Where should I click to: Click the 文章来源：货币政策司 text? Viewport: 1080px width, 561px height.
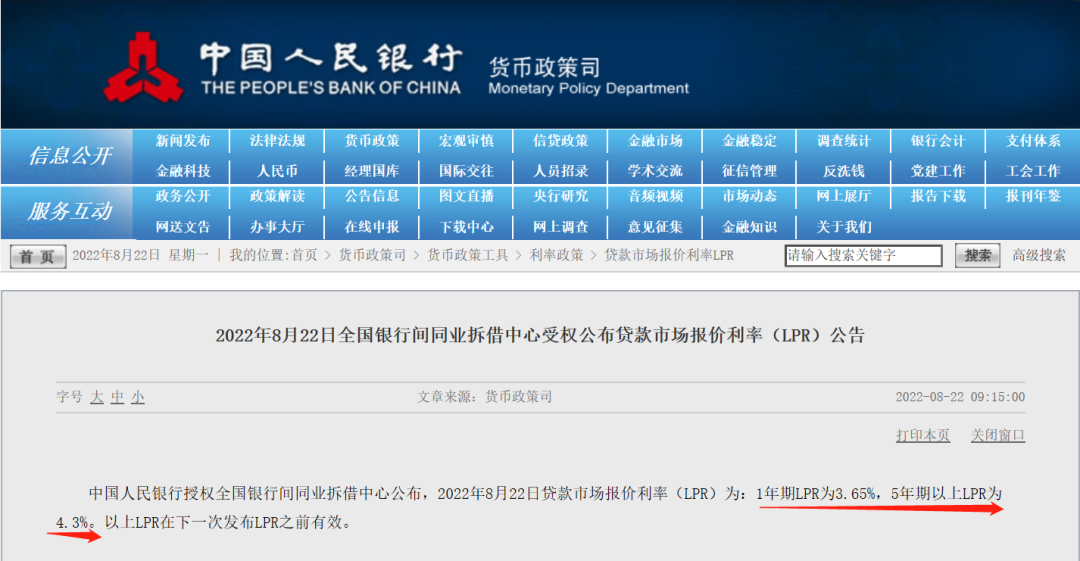tap(484, 397)
